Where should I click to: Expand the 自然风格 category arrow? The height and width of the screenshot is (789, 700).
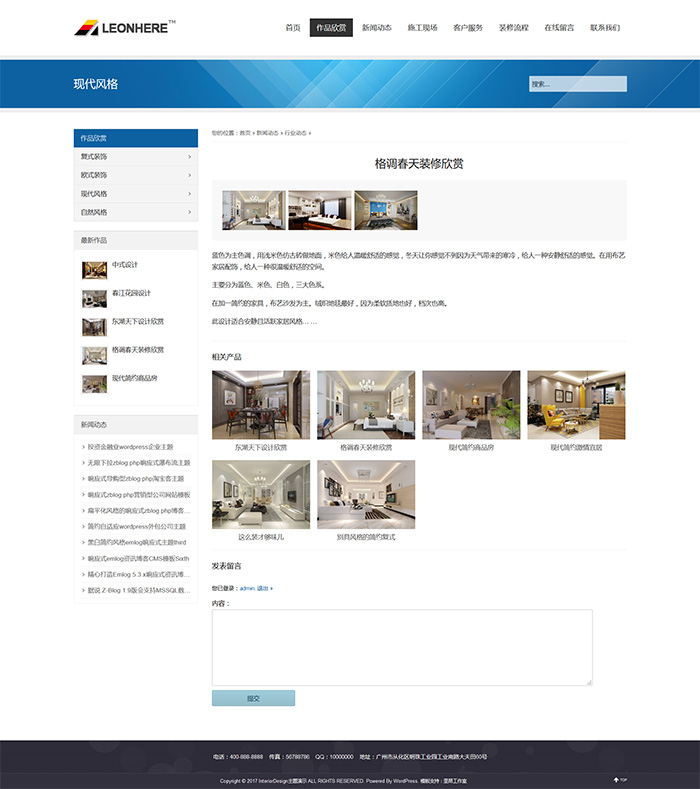(x=189, y=212)
